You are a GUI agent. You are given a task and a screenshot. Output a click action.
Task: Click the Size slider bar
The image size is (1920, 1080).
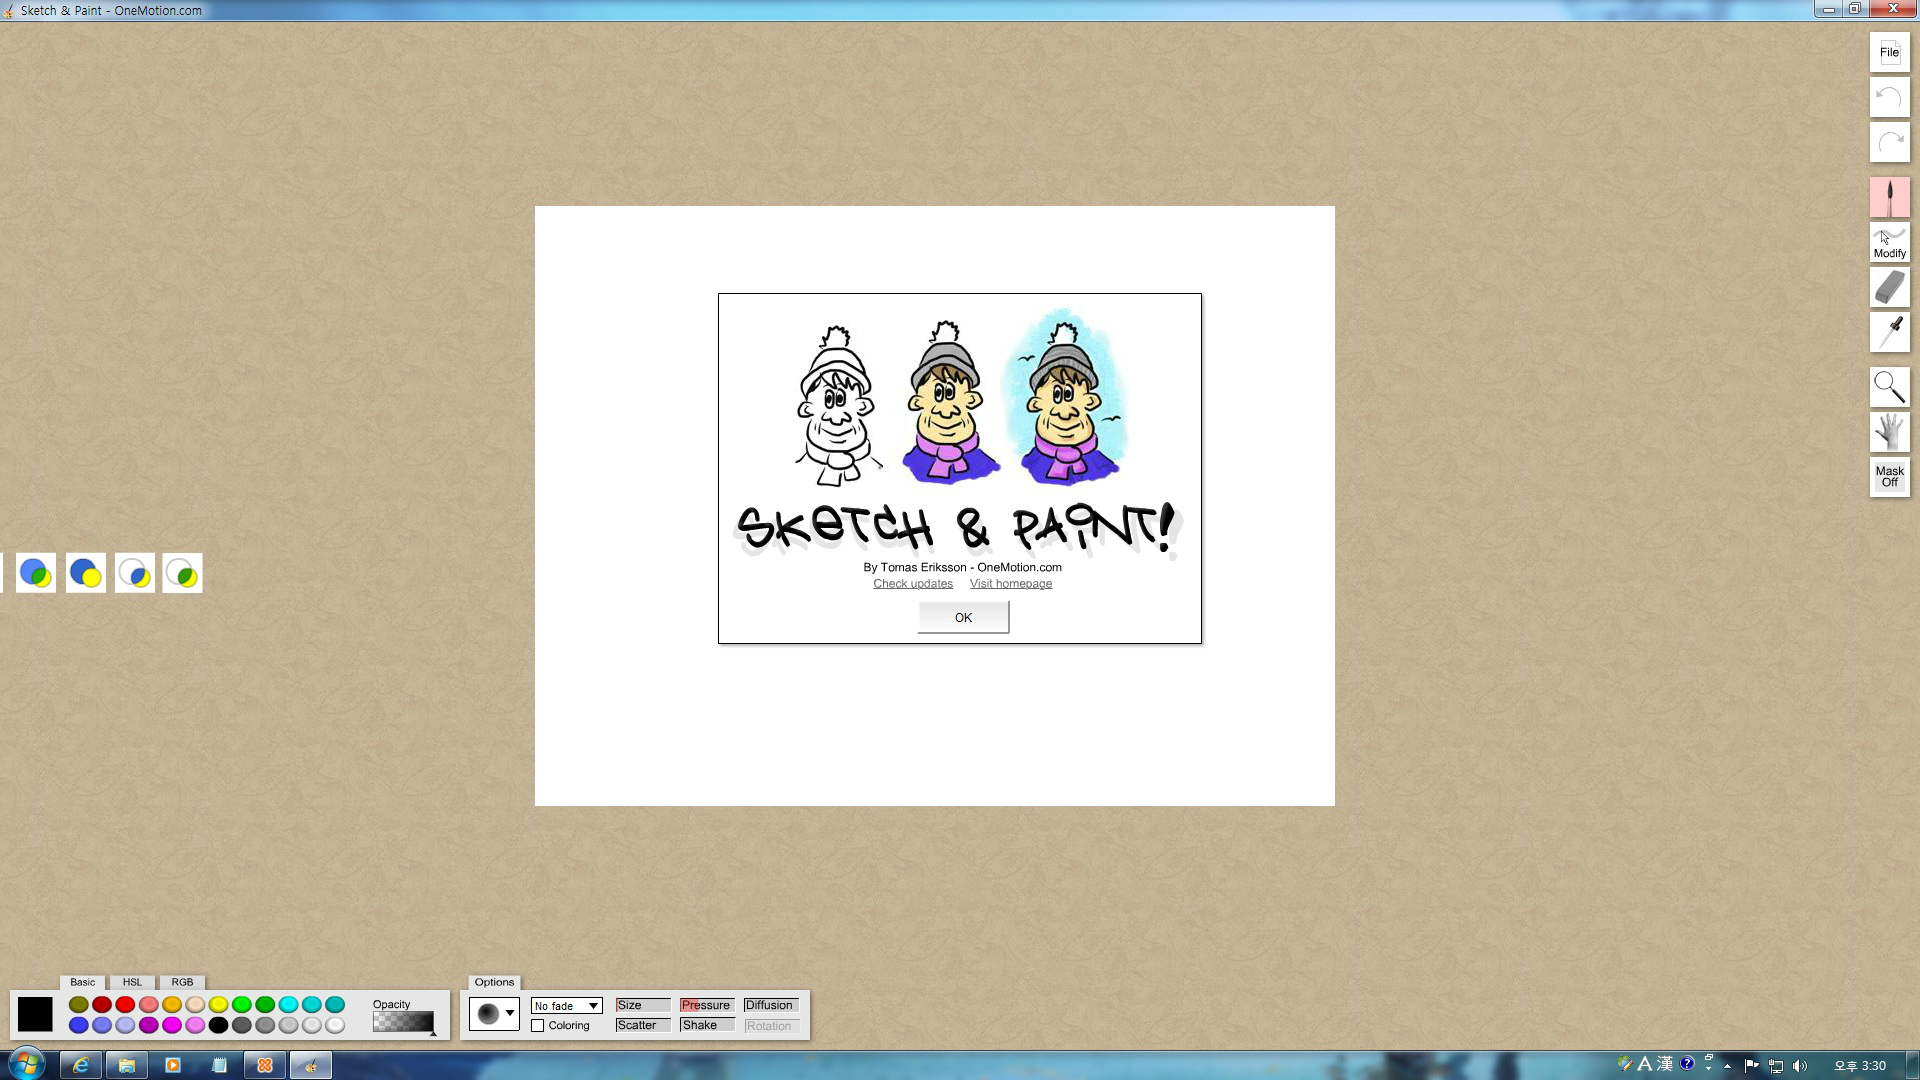pyautogui.click(x=643, y=1005)
